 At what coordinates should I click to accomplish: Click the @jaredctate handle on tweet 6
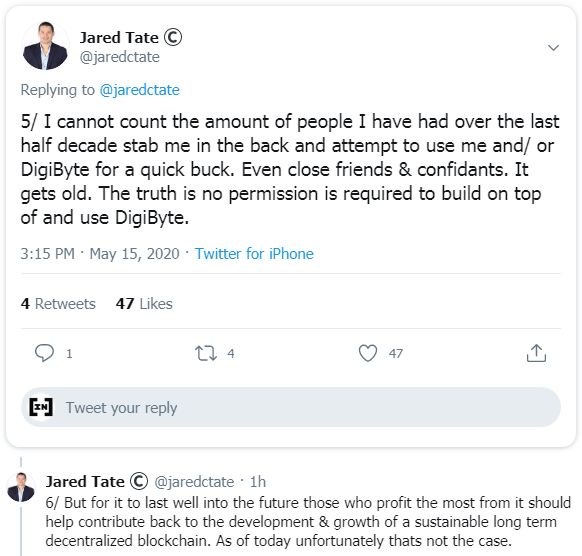pos(194,482)
